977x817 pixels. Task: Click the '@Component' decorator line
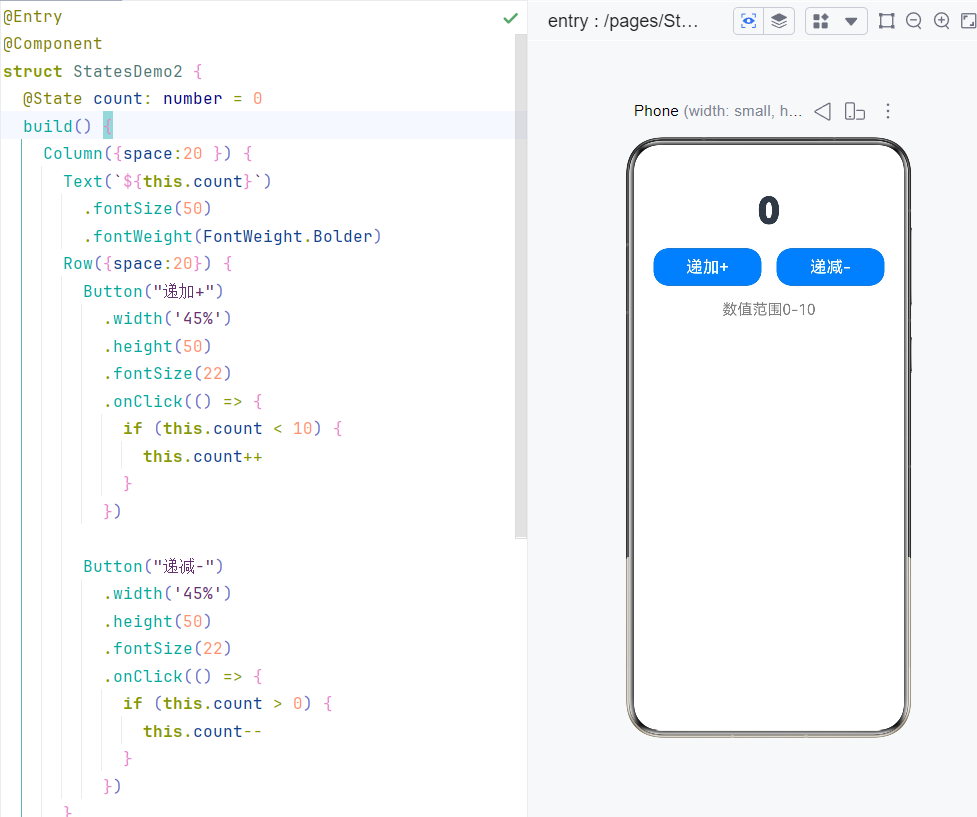(52, 44)
